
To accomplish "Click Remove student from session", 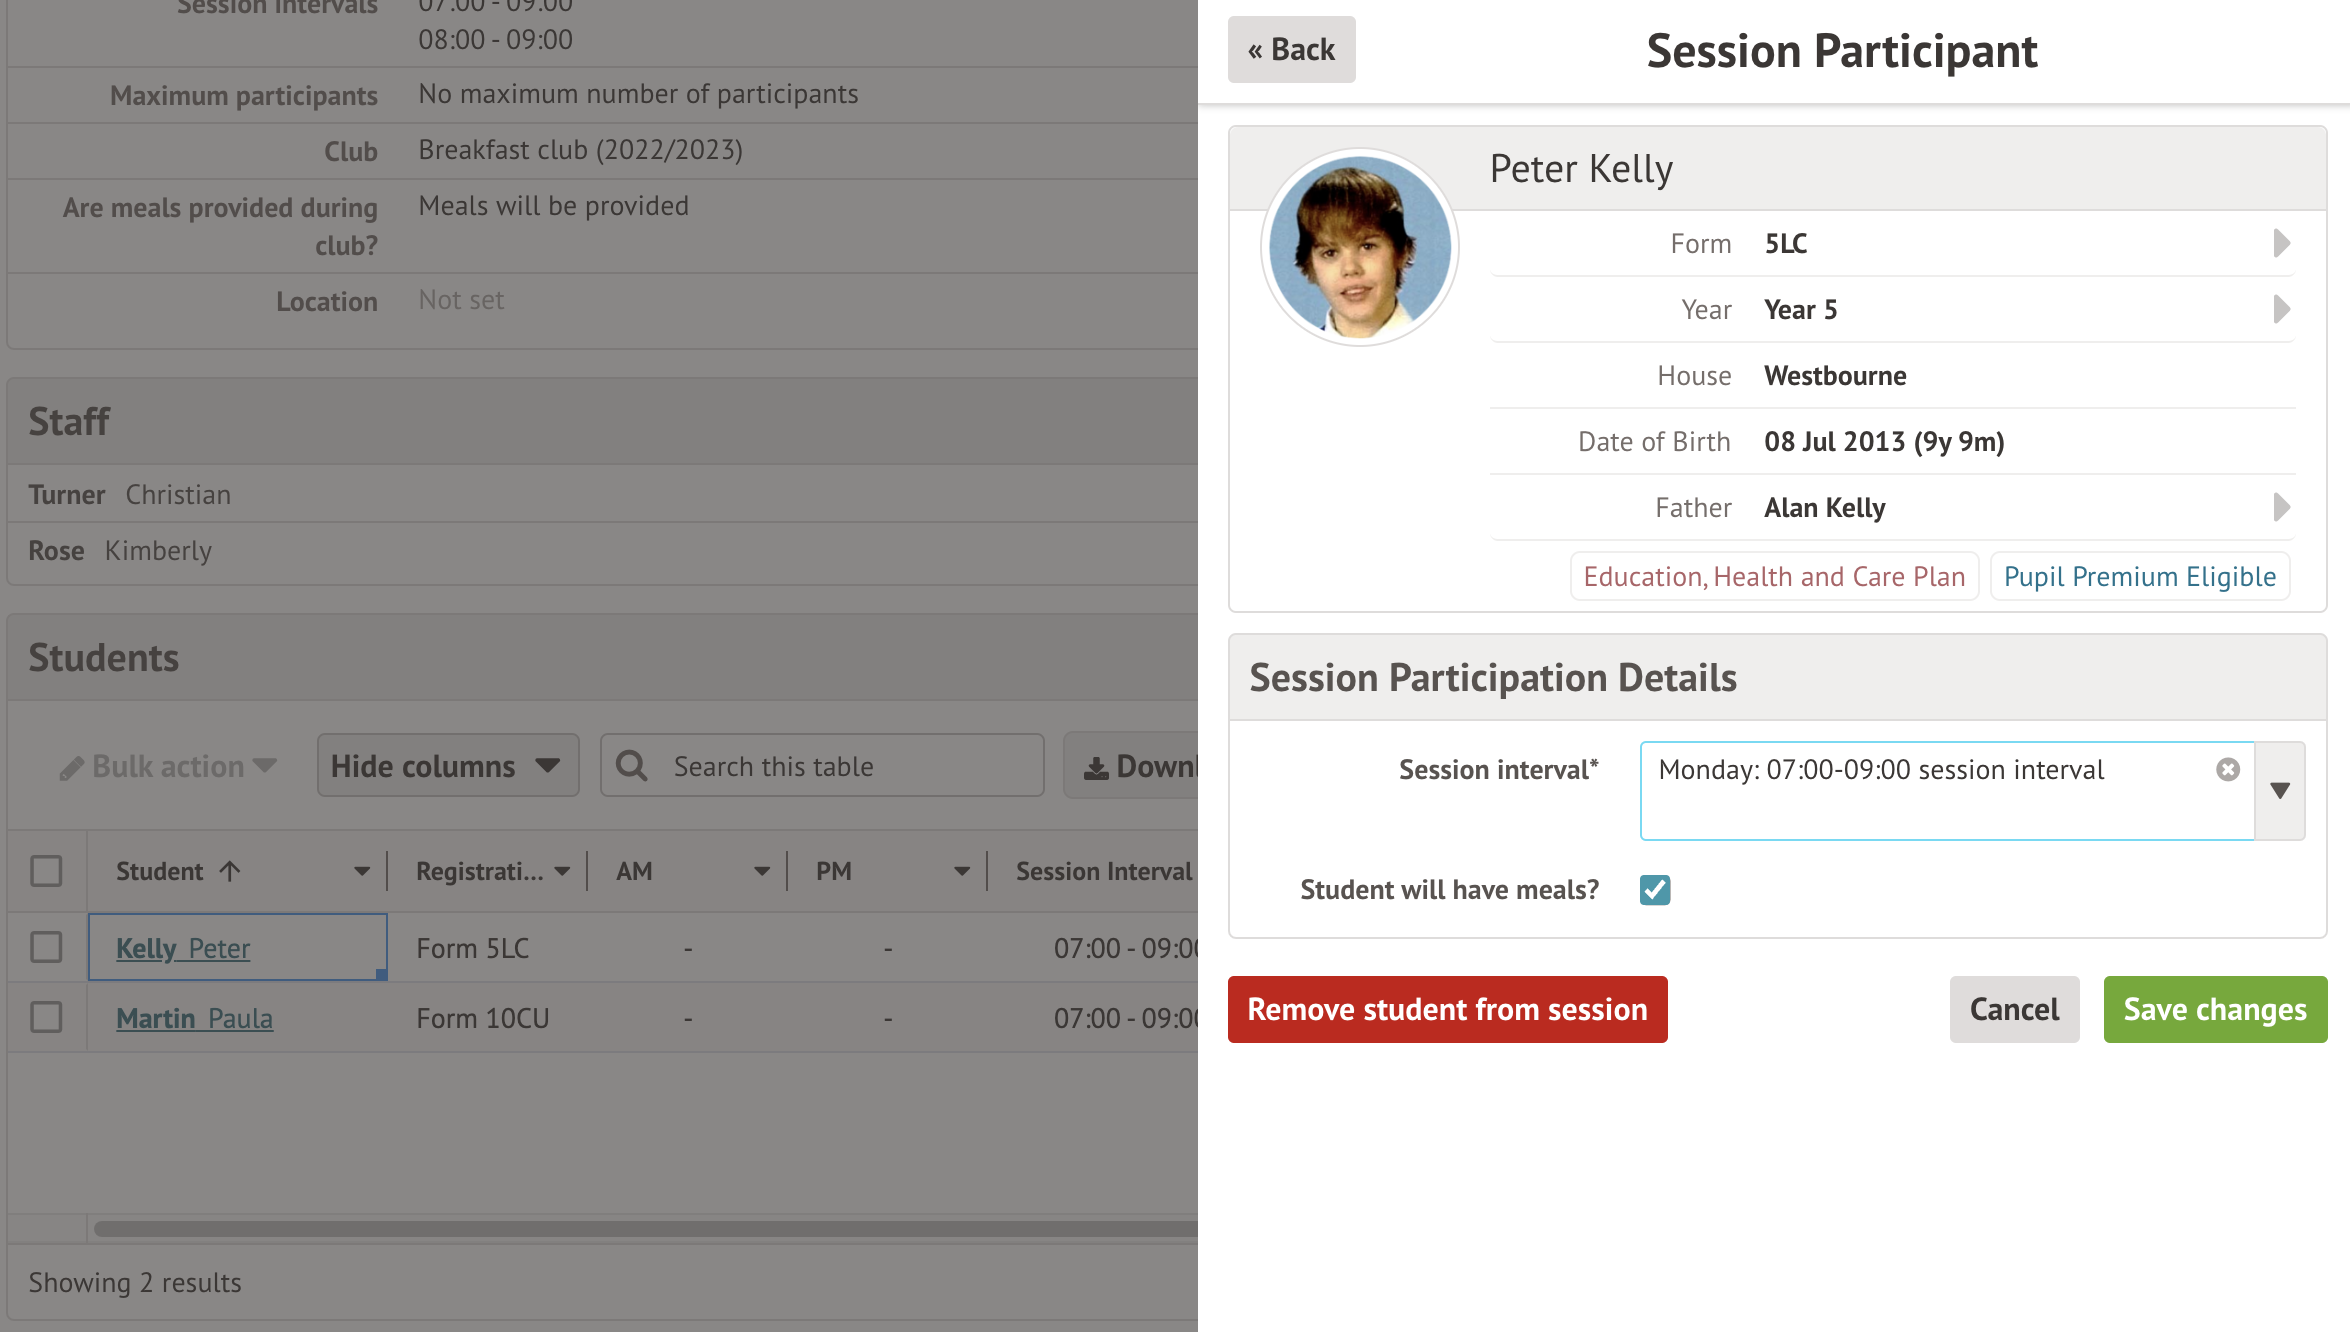I will [1447, 1009].
